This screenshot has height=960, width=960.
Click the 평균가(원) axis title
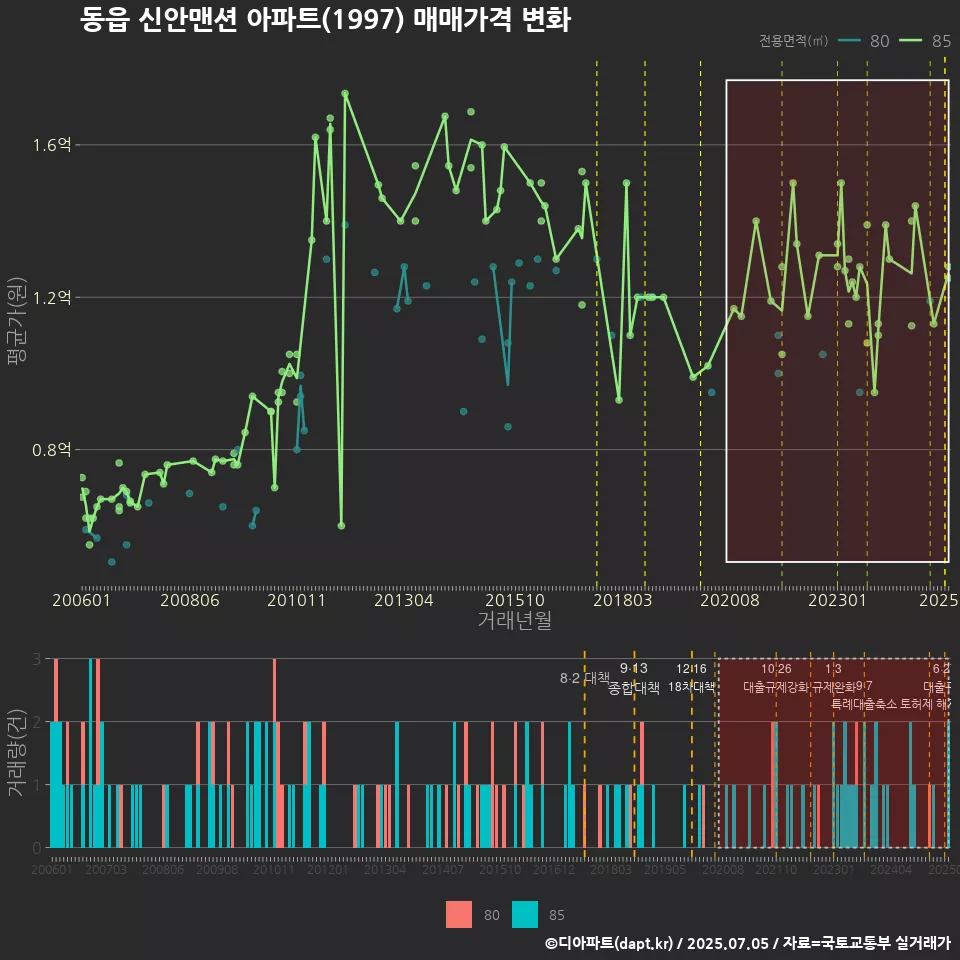pyautogui.click(x=17, y=321)
